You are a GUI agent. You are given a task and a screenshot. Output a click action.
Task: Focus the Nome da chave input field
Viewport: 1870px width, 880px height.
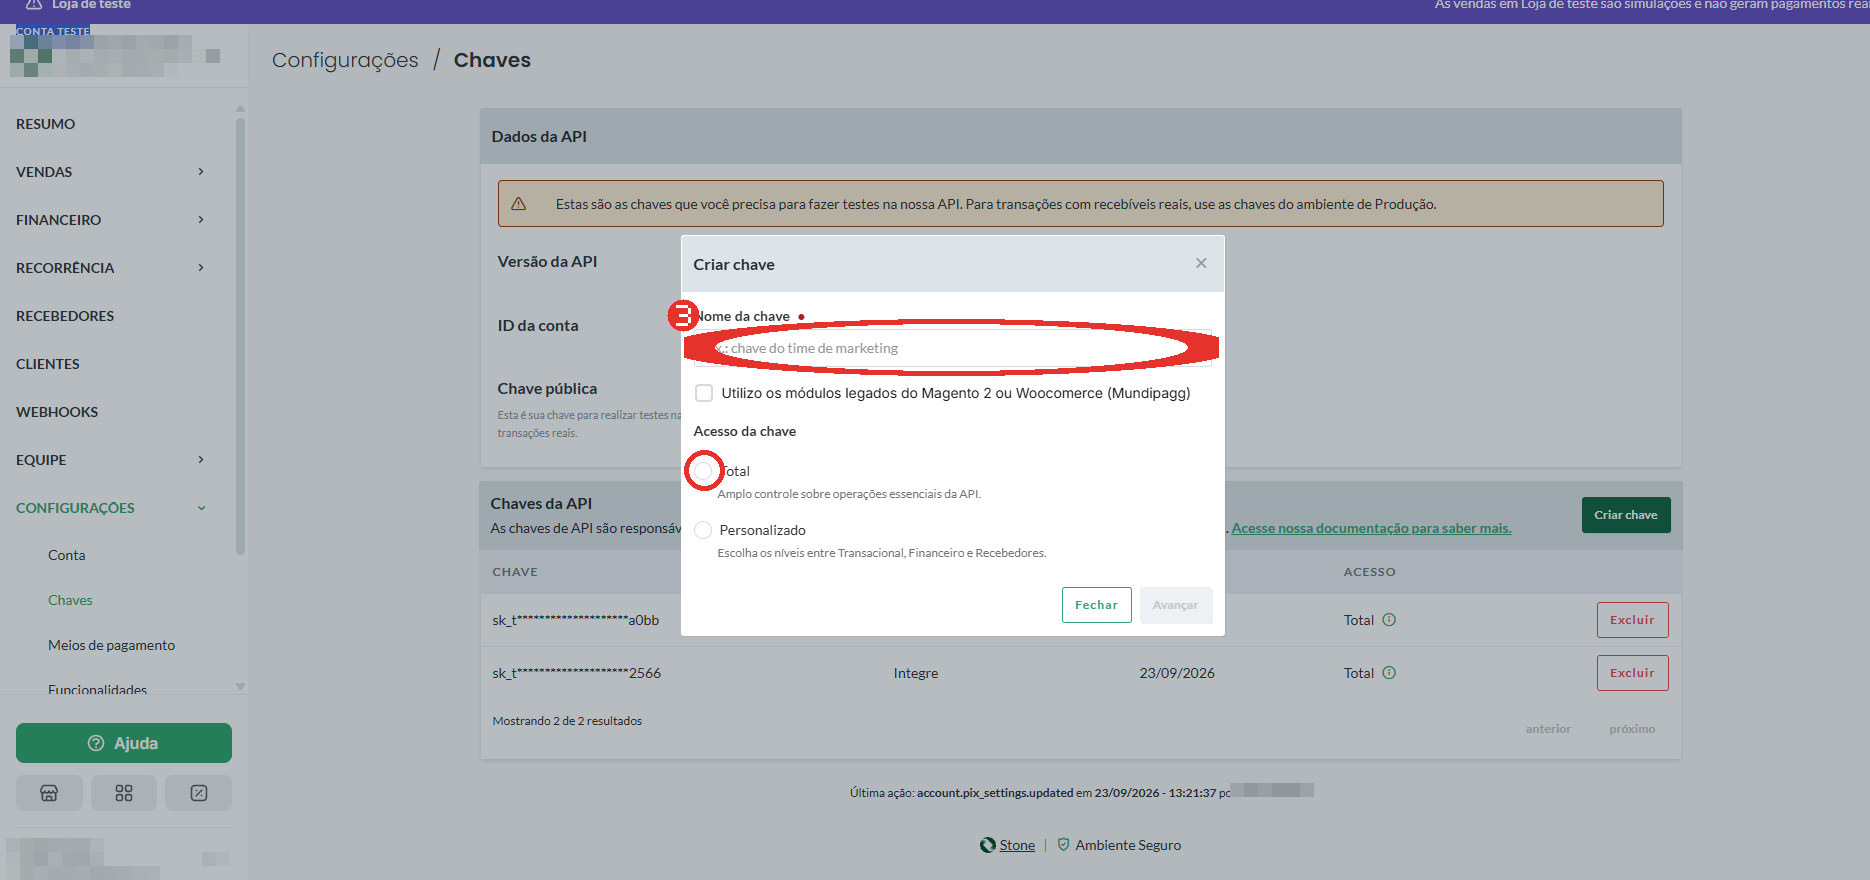click(x=952, y=348)
